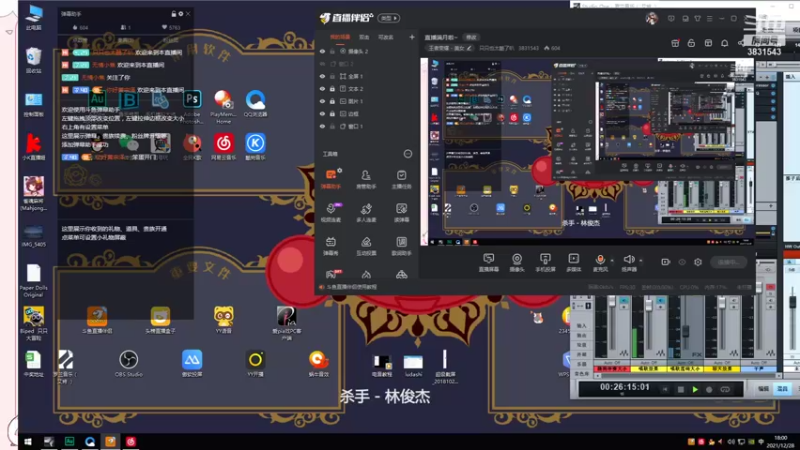The image size is (800, 450).
Task: Click the 直播中 streaming button
Action: [729, 262]
